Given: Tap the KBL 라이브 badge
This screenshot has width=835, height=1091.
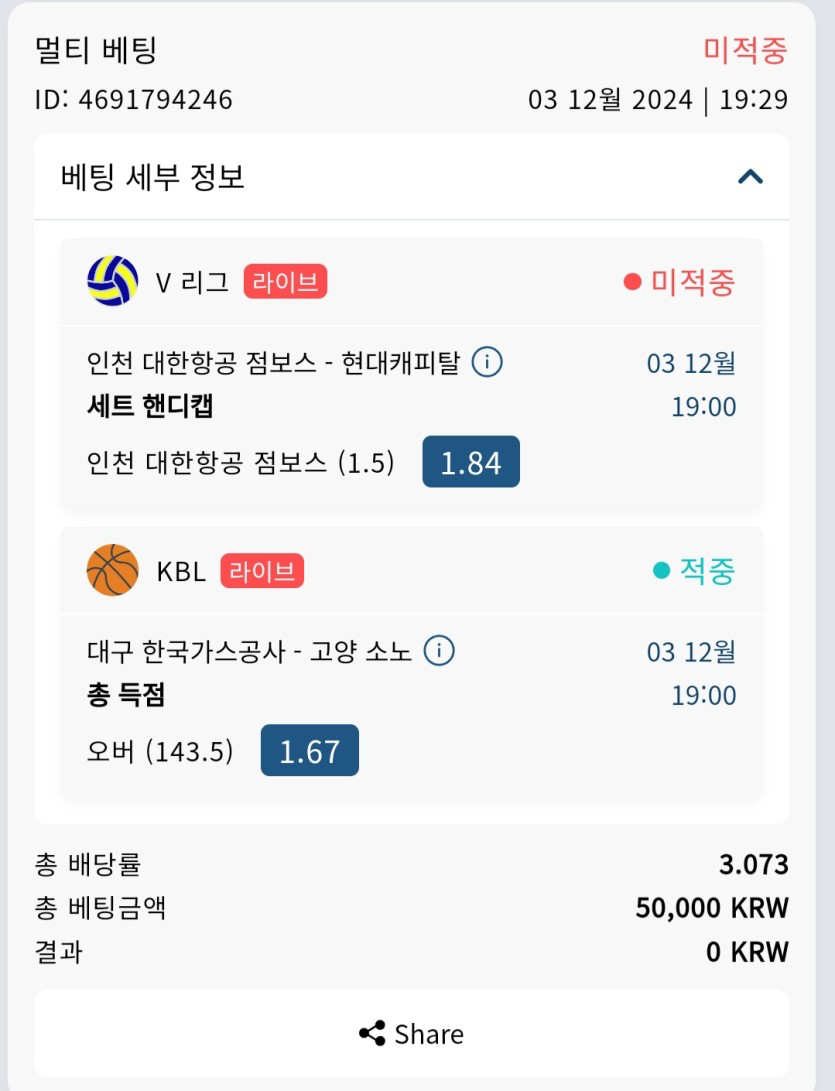Looking at the screenshot, I should point(262,571).
